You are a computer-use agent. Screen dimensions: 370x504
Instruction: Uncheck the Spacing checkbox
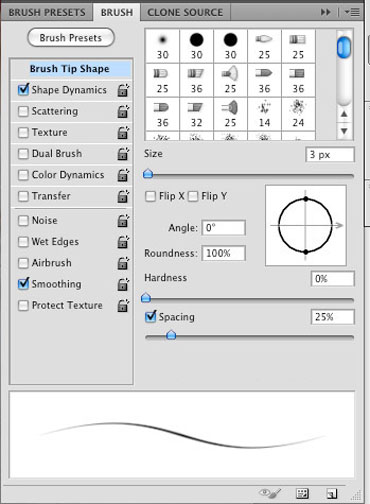coord(151,316)
